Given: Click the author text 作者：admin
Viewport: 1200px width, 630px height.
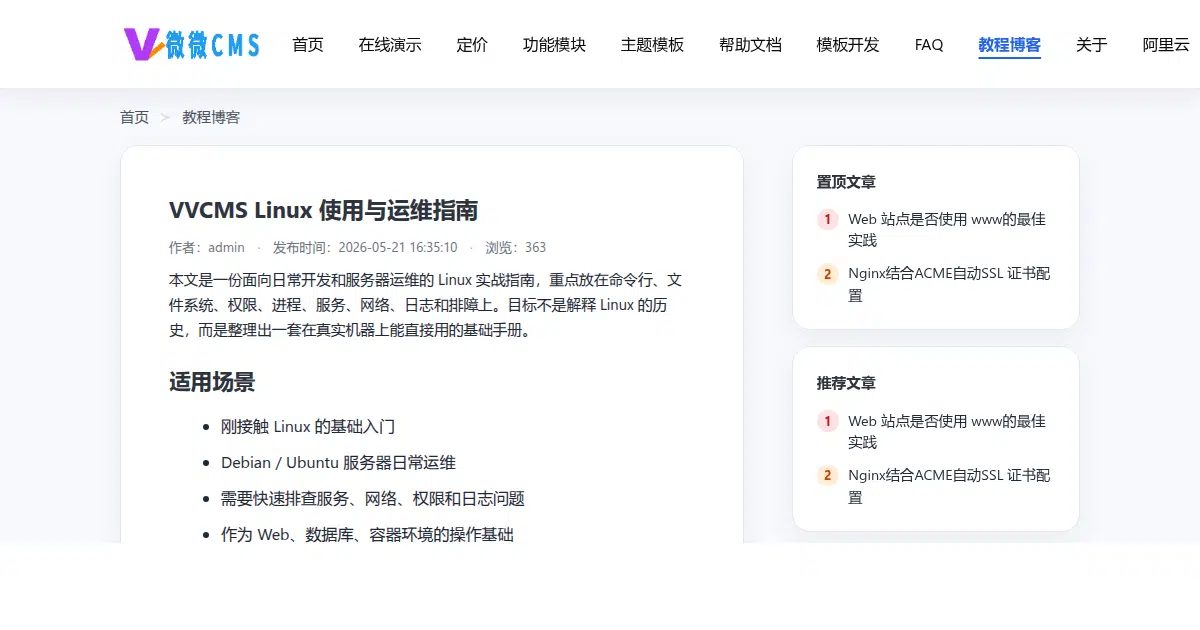Looking at the screenshot, I should tap(207, 247).
